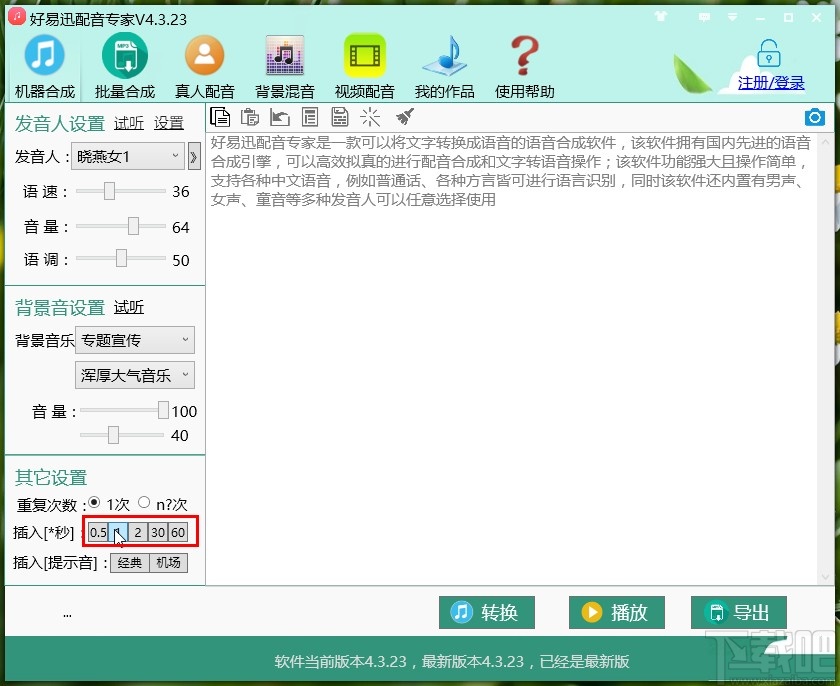This screenshot has height=686, width=840.
Task: Click the app logo in title bar
Action: (x=17, y=17)
